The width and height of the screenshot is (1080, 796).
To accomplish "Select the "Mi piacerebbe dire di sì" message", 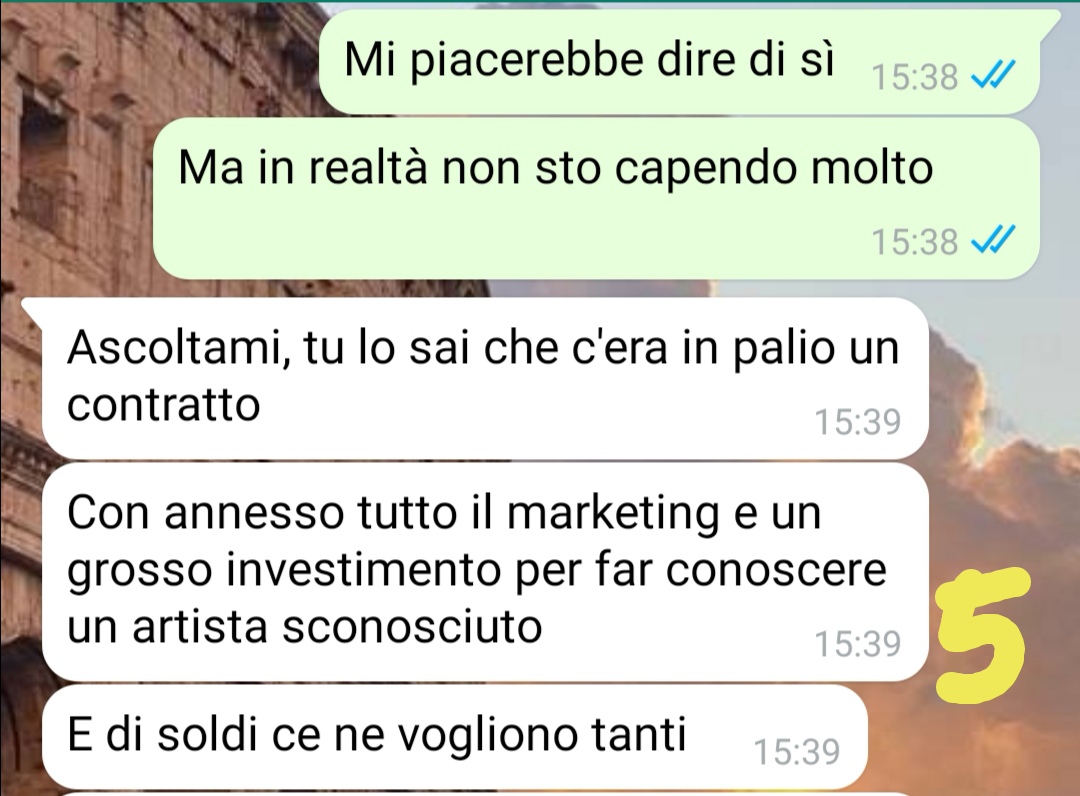I will click(679, 62).
